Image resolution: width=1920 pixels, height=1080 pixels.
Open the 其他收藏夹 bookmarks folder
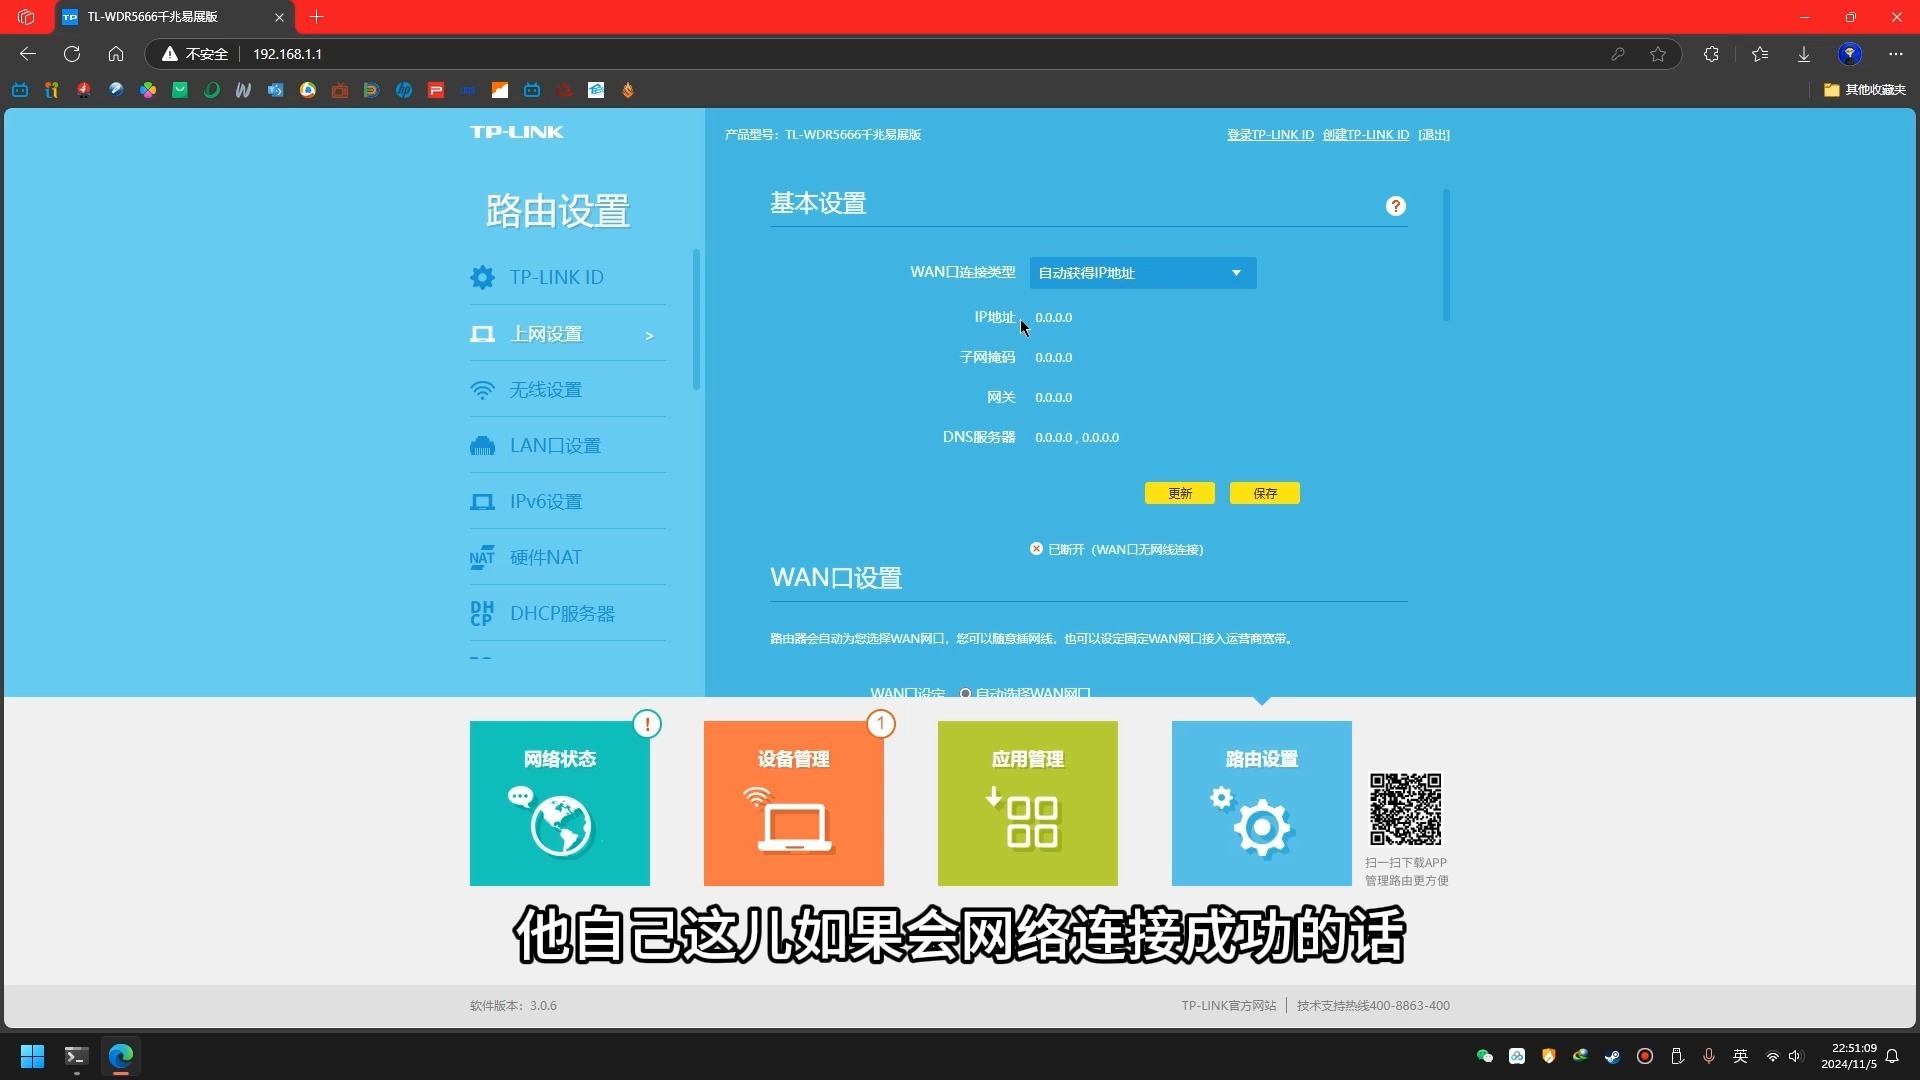(x=1865, y=90)
